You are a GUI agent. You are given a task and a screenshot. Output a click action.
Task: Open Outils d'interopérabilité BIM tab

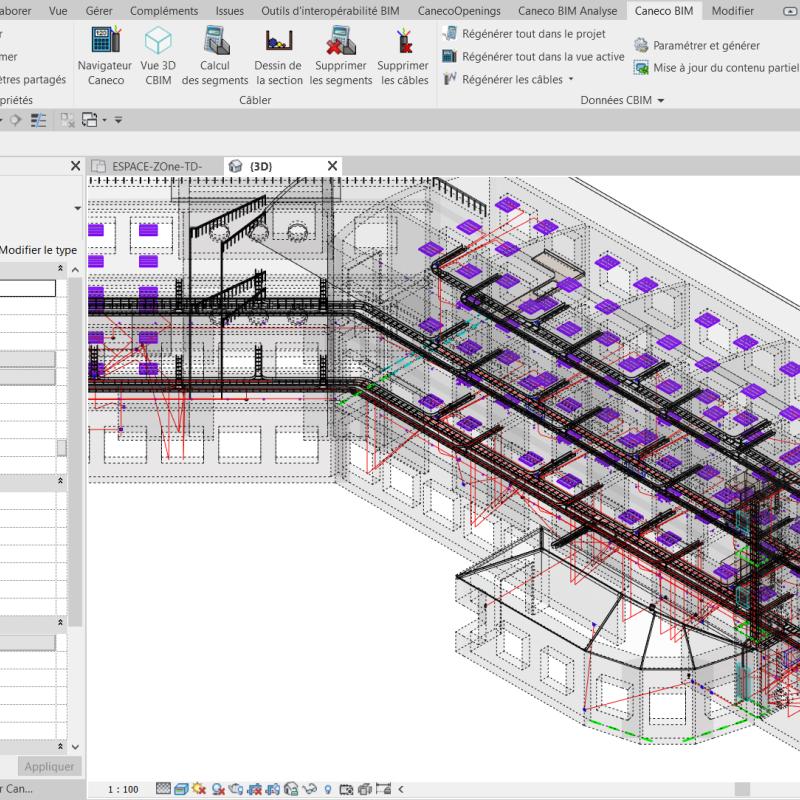(x=330, y=11)
